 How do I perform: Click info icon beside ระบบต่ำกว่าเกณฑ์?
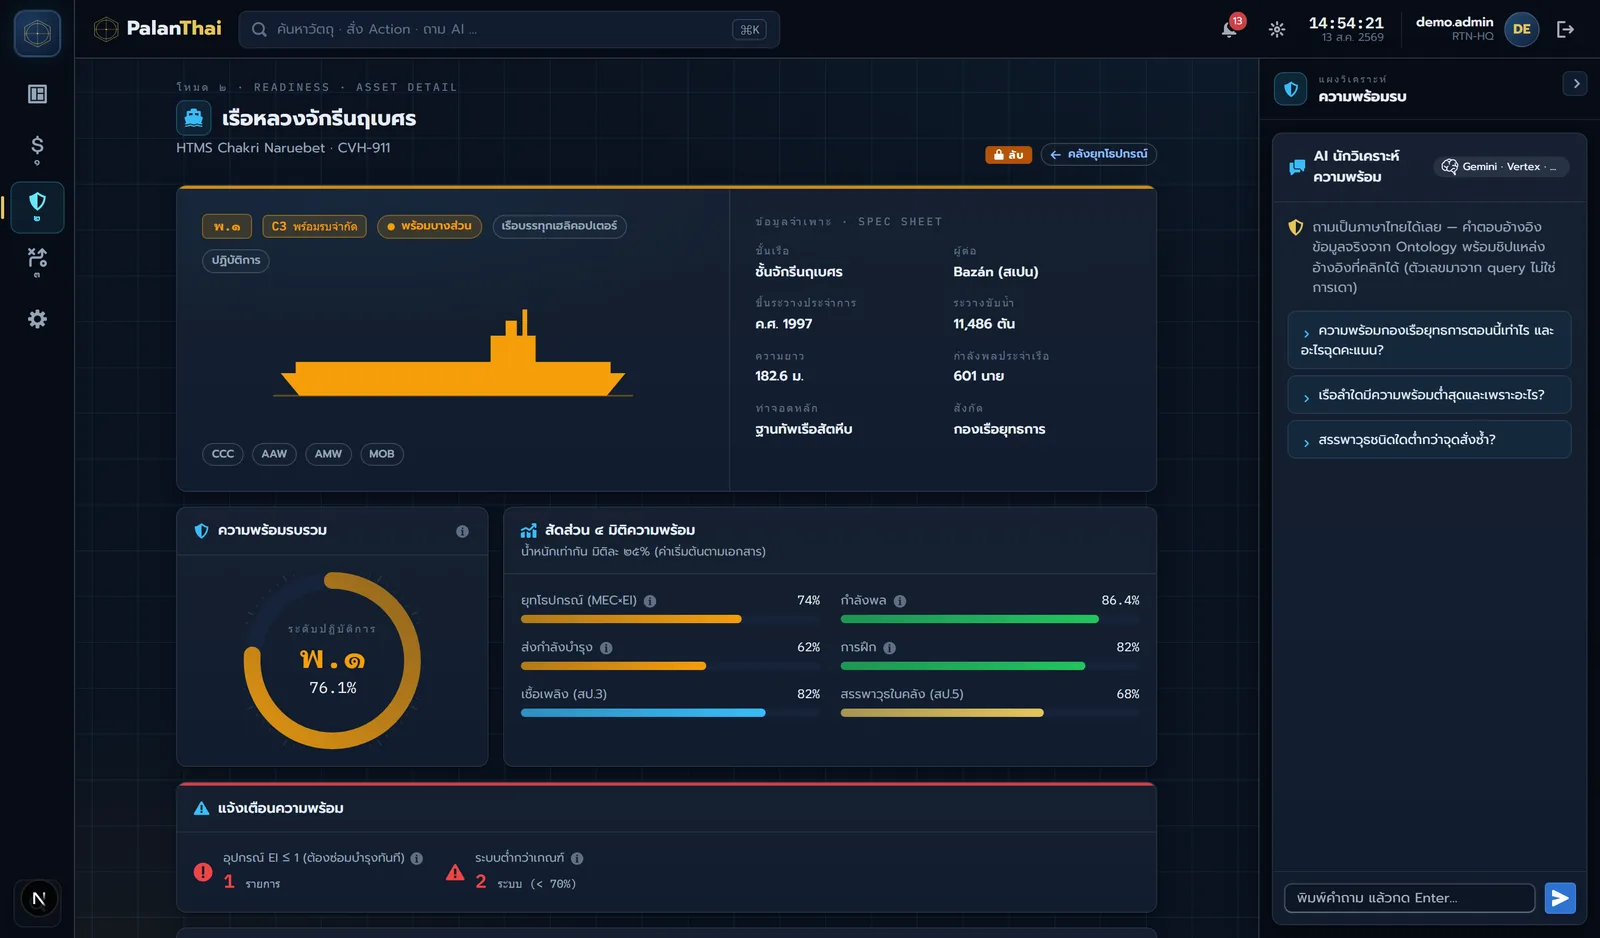(577, 858)
